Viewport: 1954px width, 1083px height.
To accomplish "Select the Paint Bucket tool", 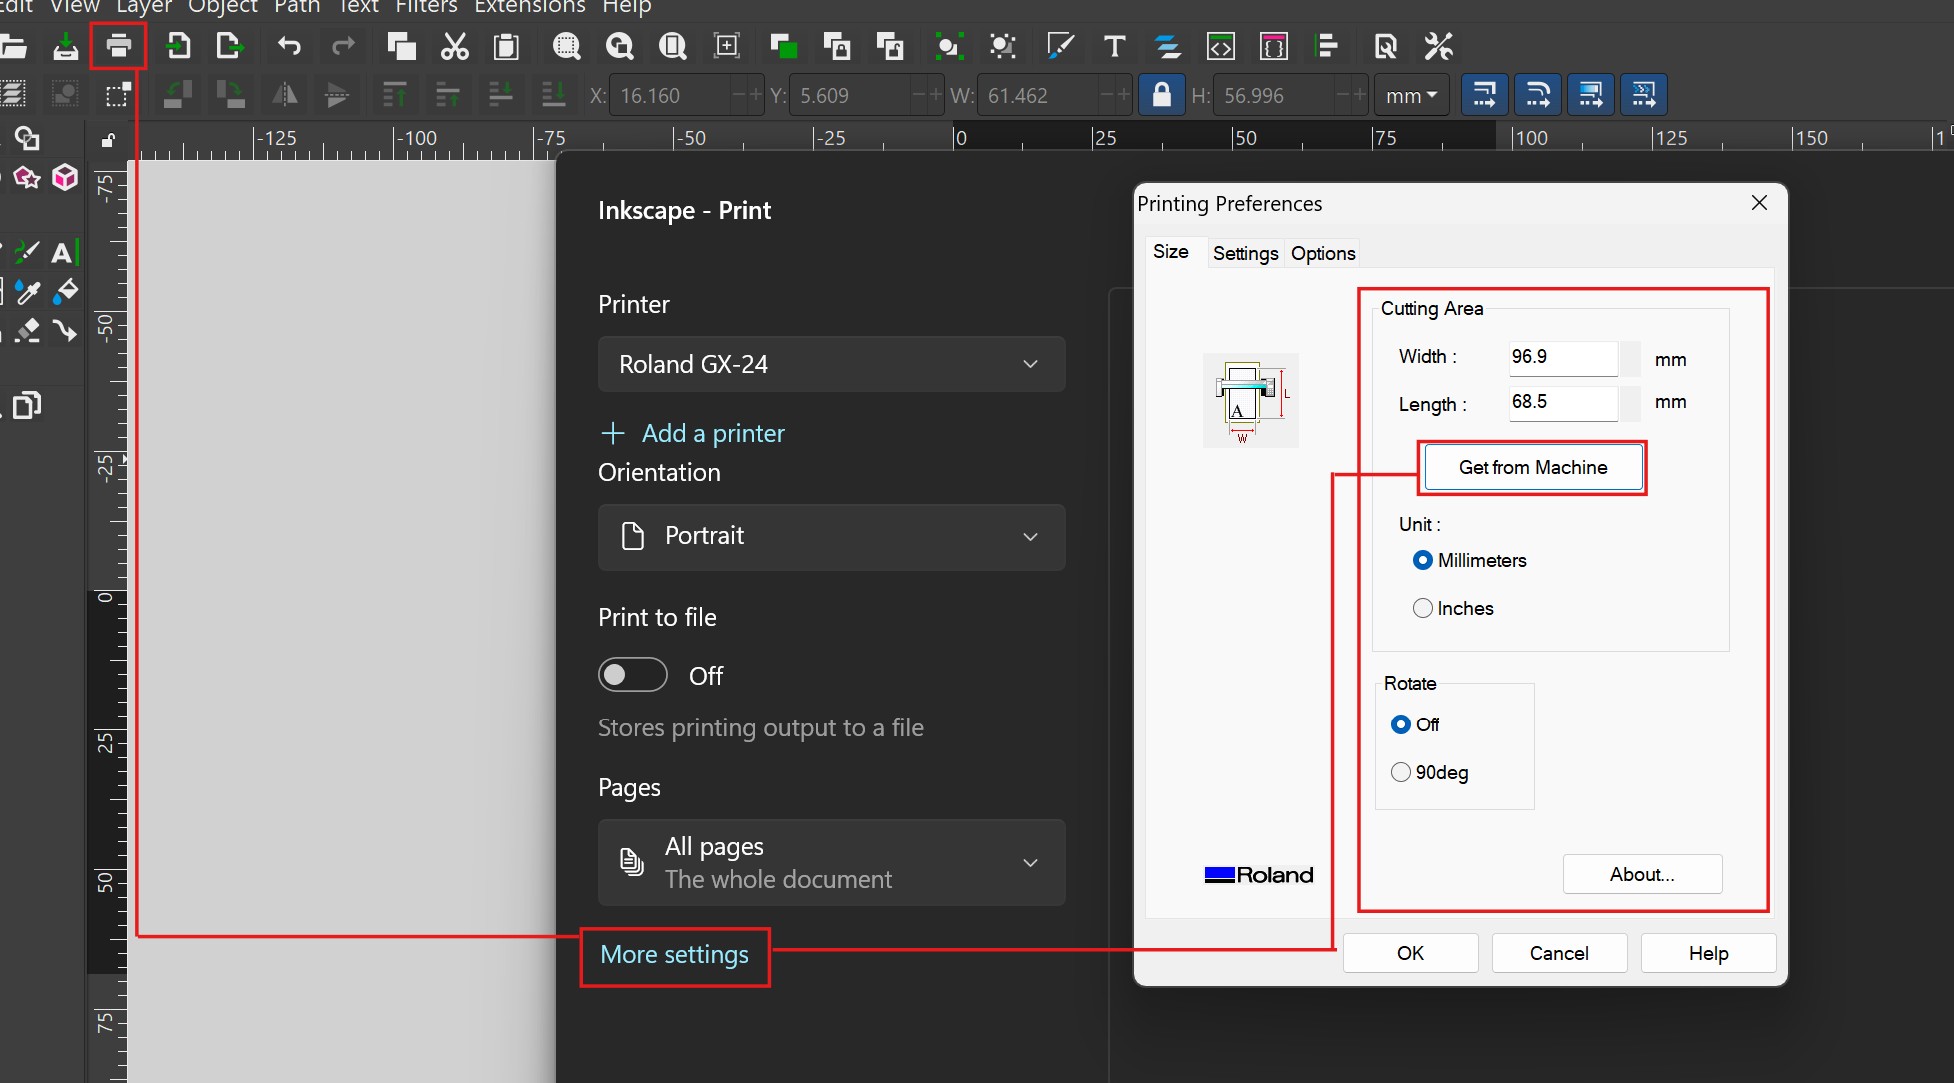I will [x=65, y=292].
